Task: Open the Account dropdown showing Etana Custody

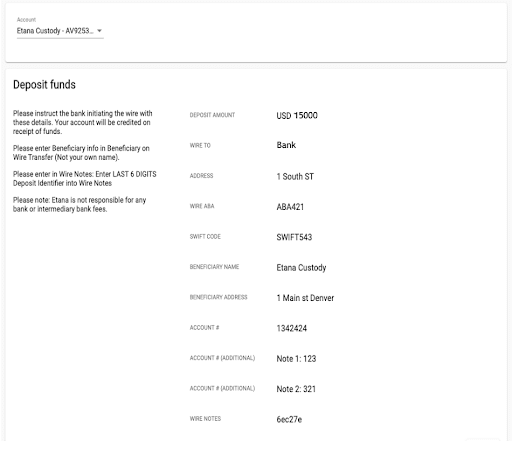Action: point(60,31)
